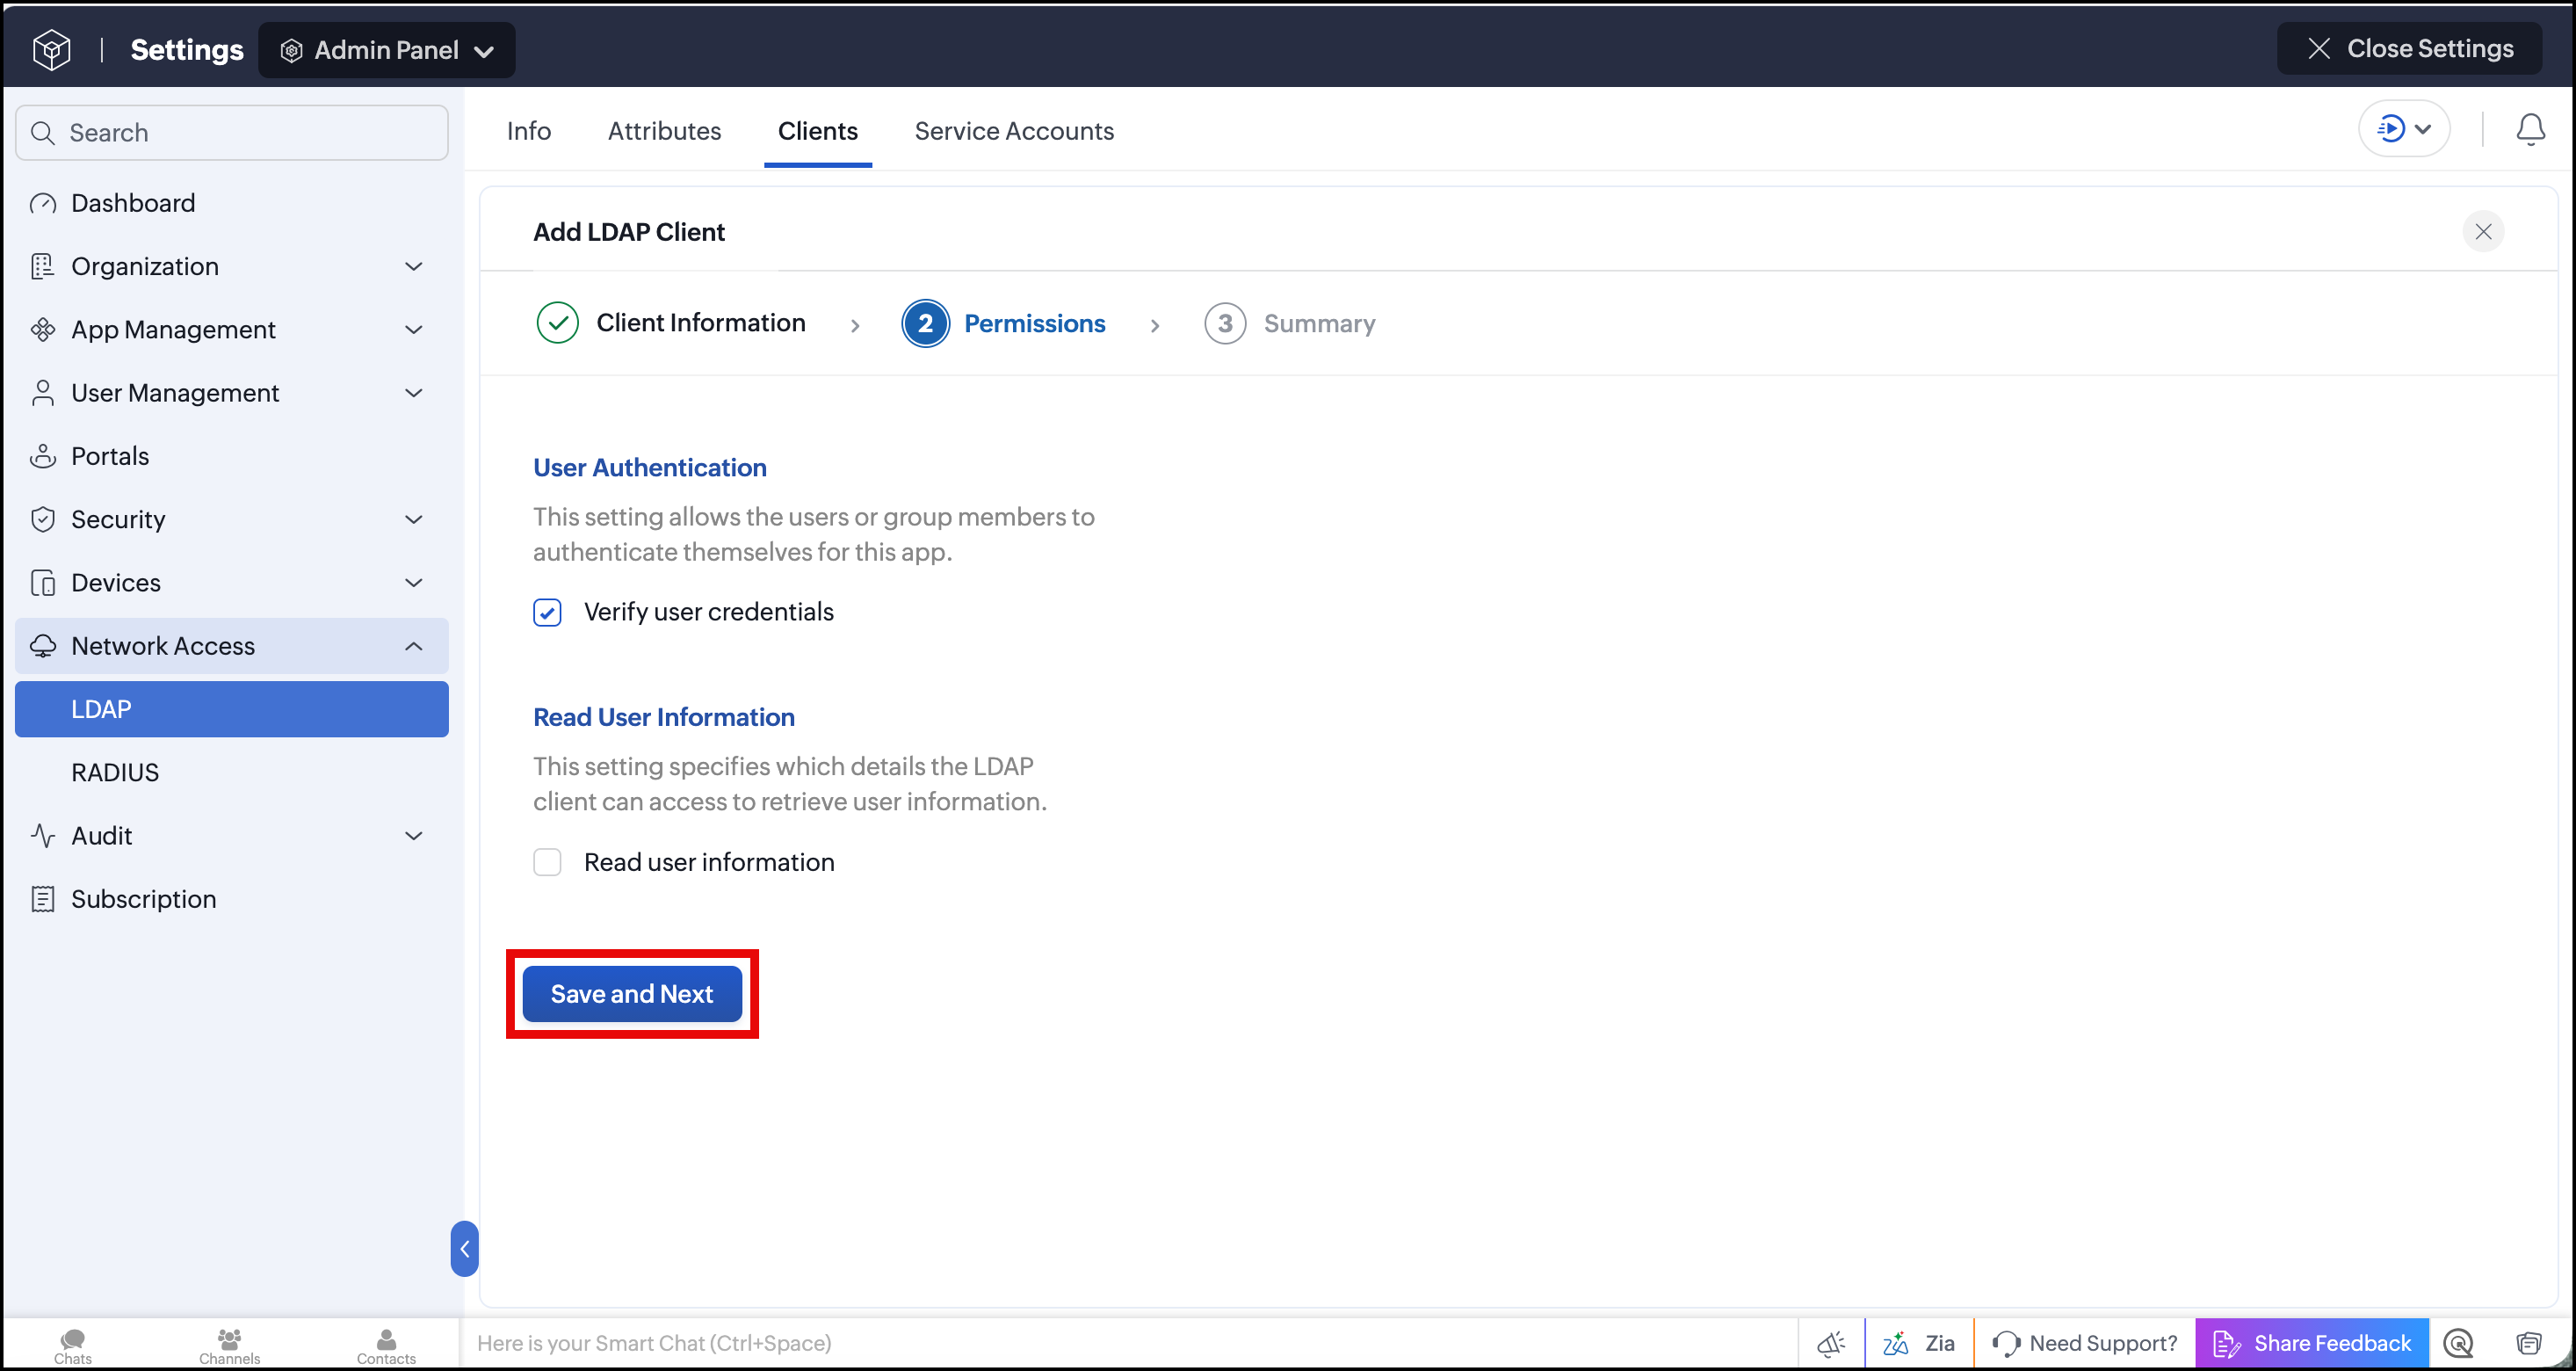The image size is (2576, 1371).
Task: Open Chats in bottom bar
Action: (73, 1345)
